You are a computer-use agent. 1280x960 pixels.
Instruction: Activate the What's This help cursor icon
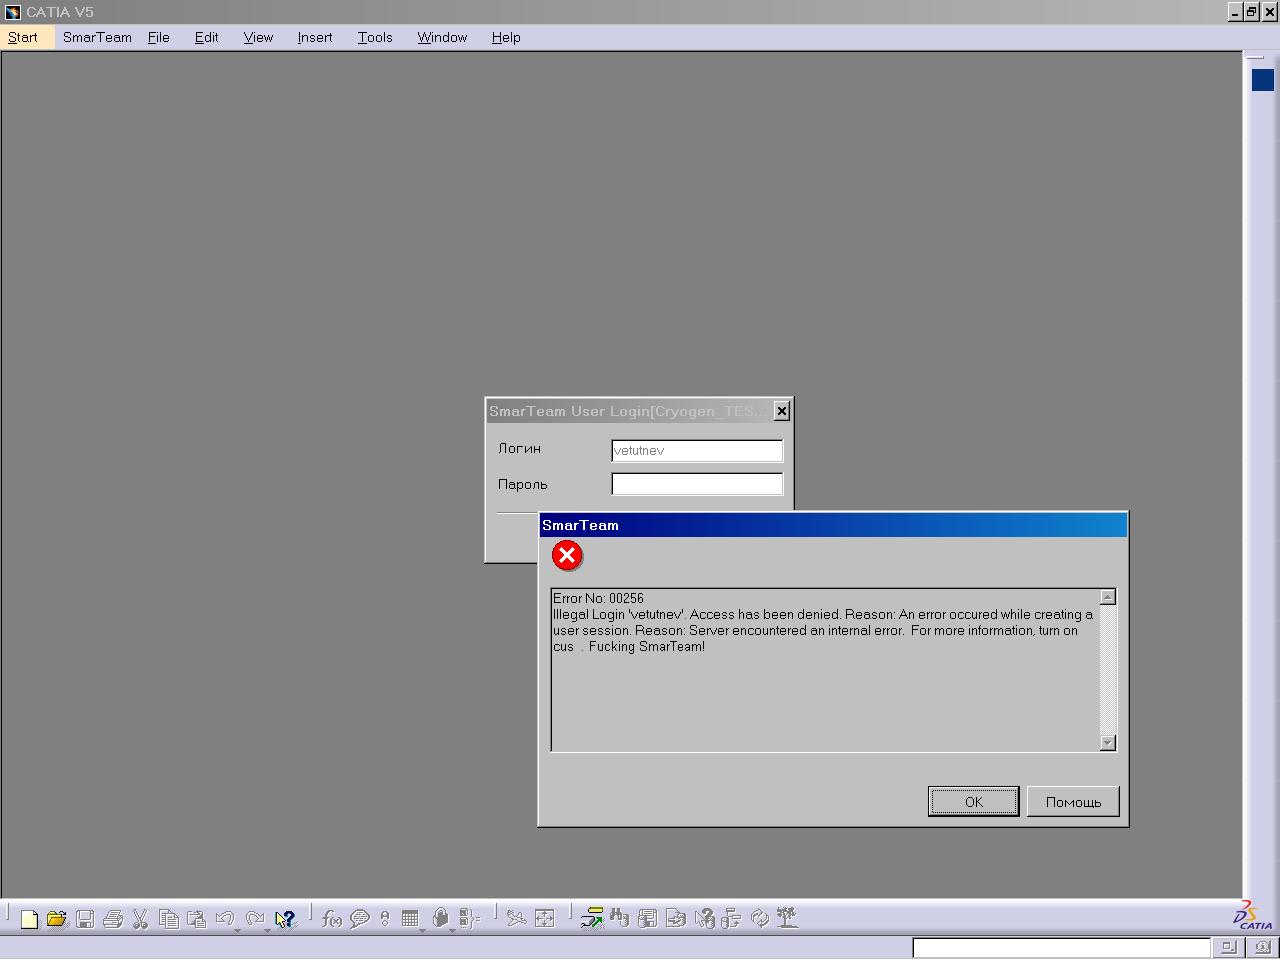[285, 918]
